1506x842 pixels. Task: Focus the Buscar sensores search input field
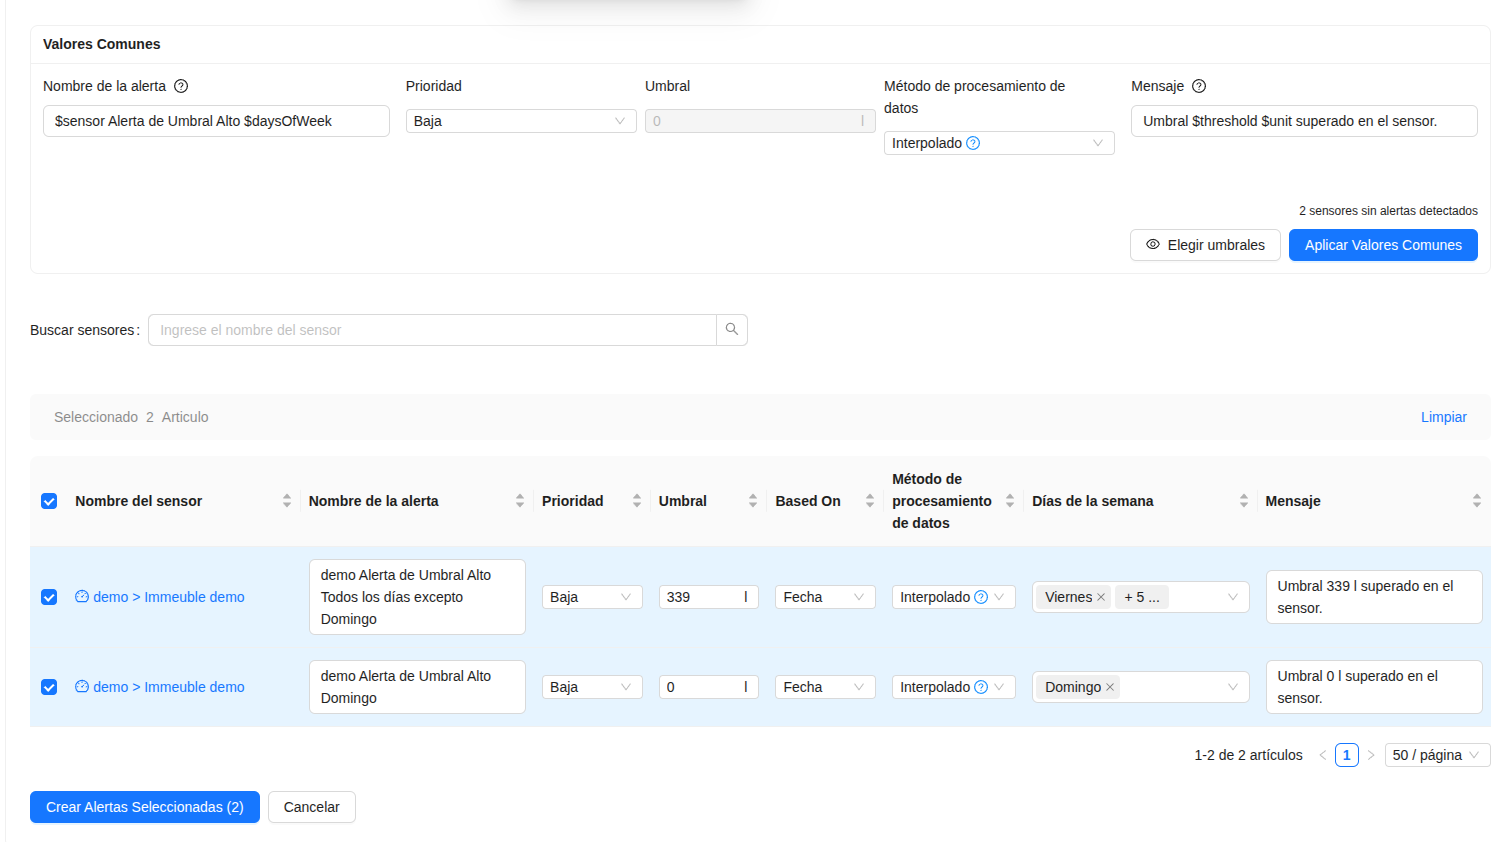pos(432,330)
